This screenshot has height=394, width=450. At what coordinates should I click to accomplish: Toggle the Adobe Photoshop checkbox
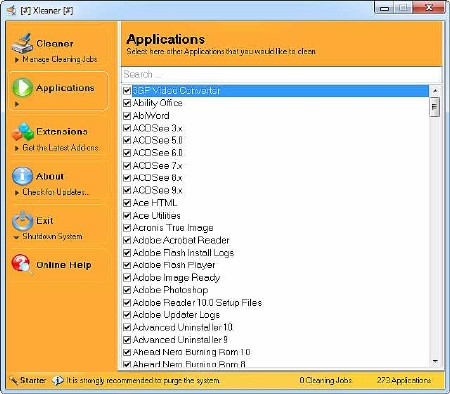127,290
